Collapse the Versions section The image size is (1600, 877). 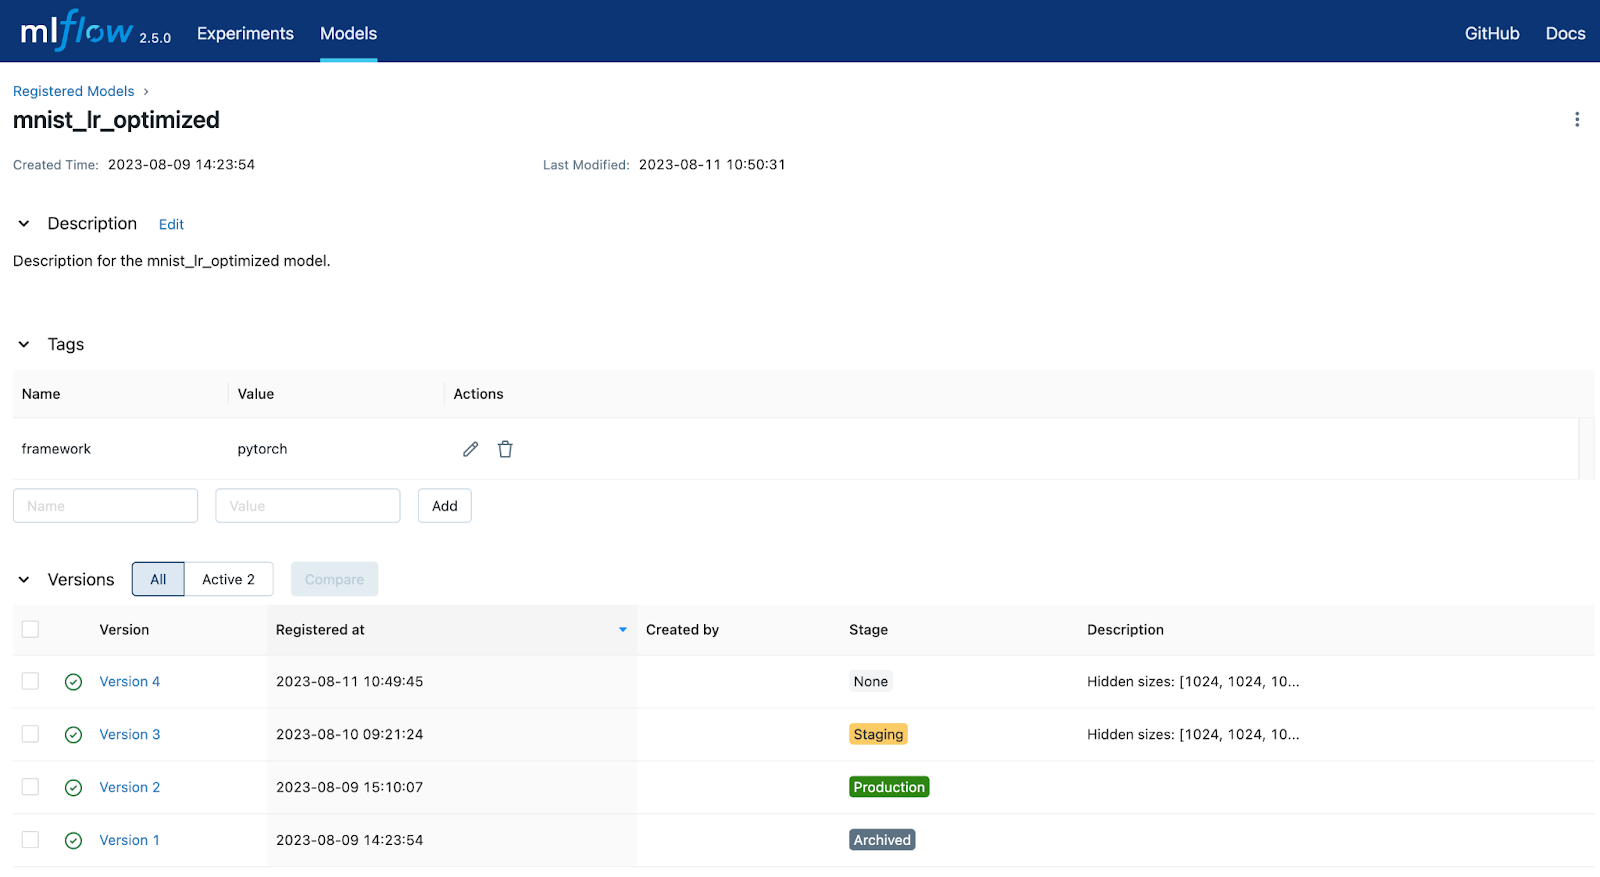point(24,580)
